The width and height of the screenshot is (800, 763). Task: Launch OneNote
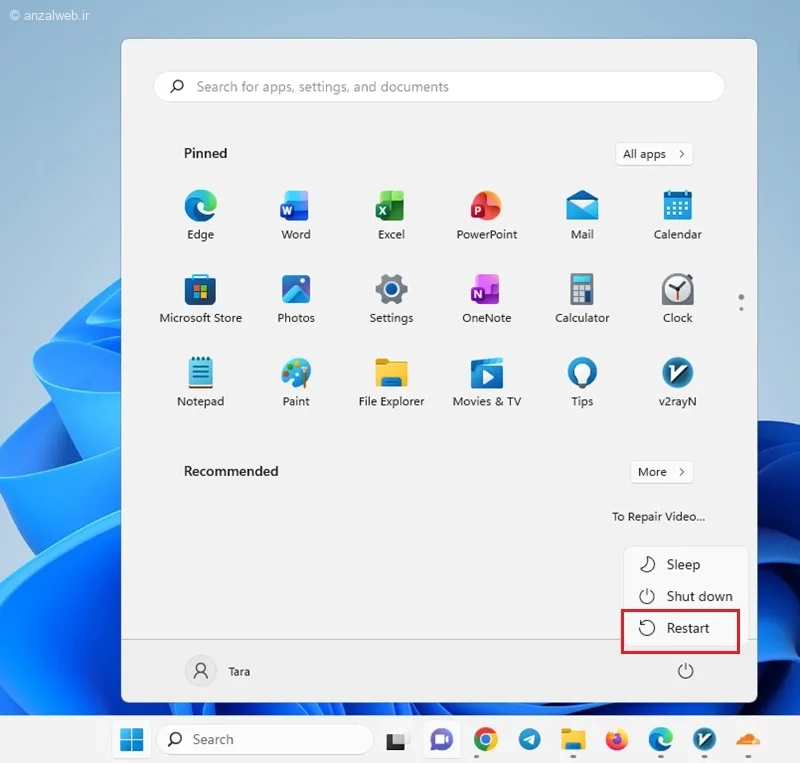click(487, 298)
